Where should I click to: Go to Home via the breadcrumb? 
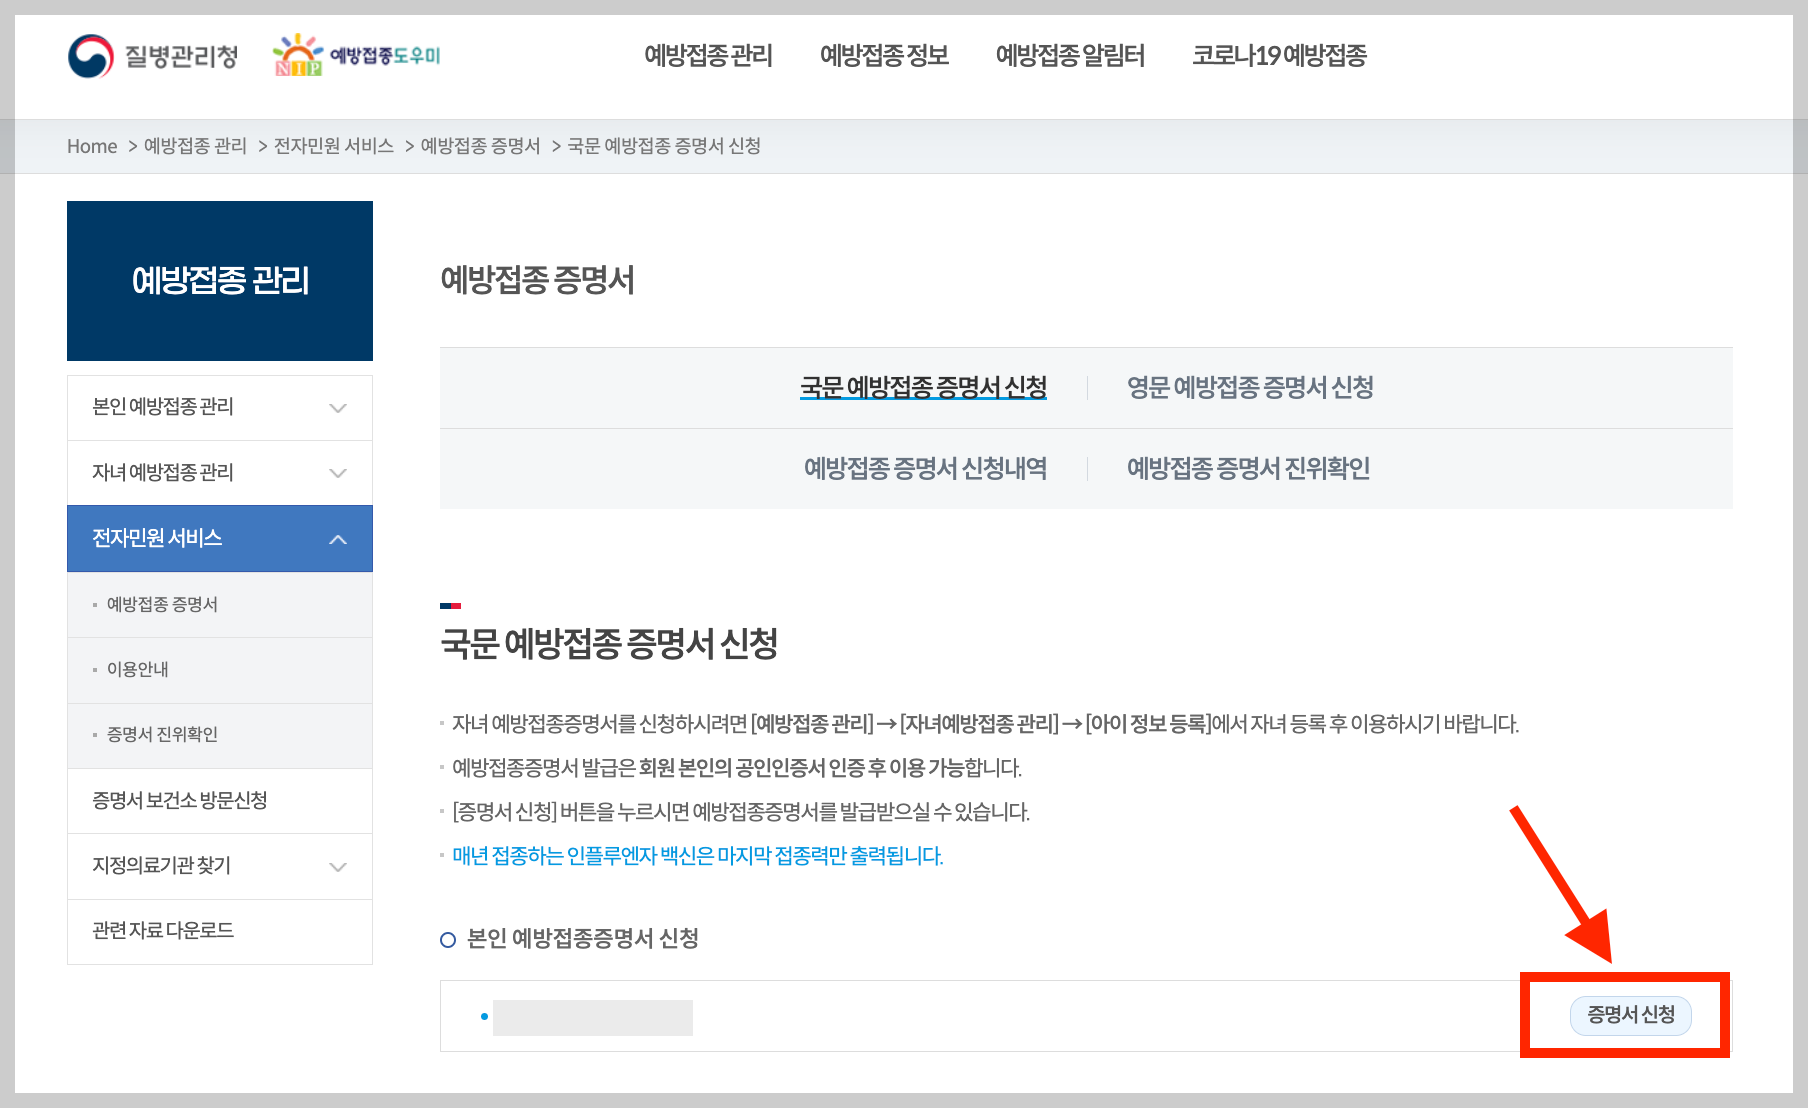92,145
